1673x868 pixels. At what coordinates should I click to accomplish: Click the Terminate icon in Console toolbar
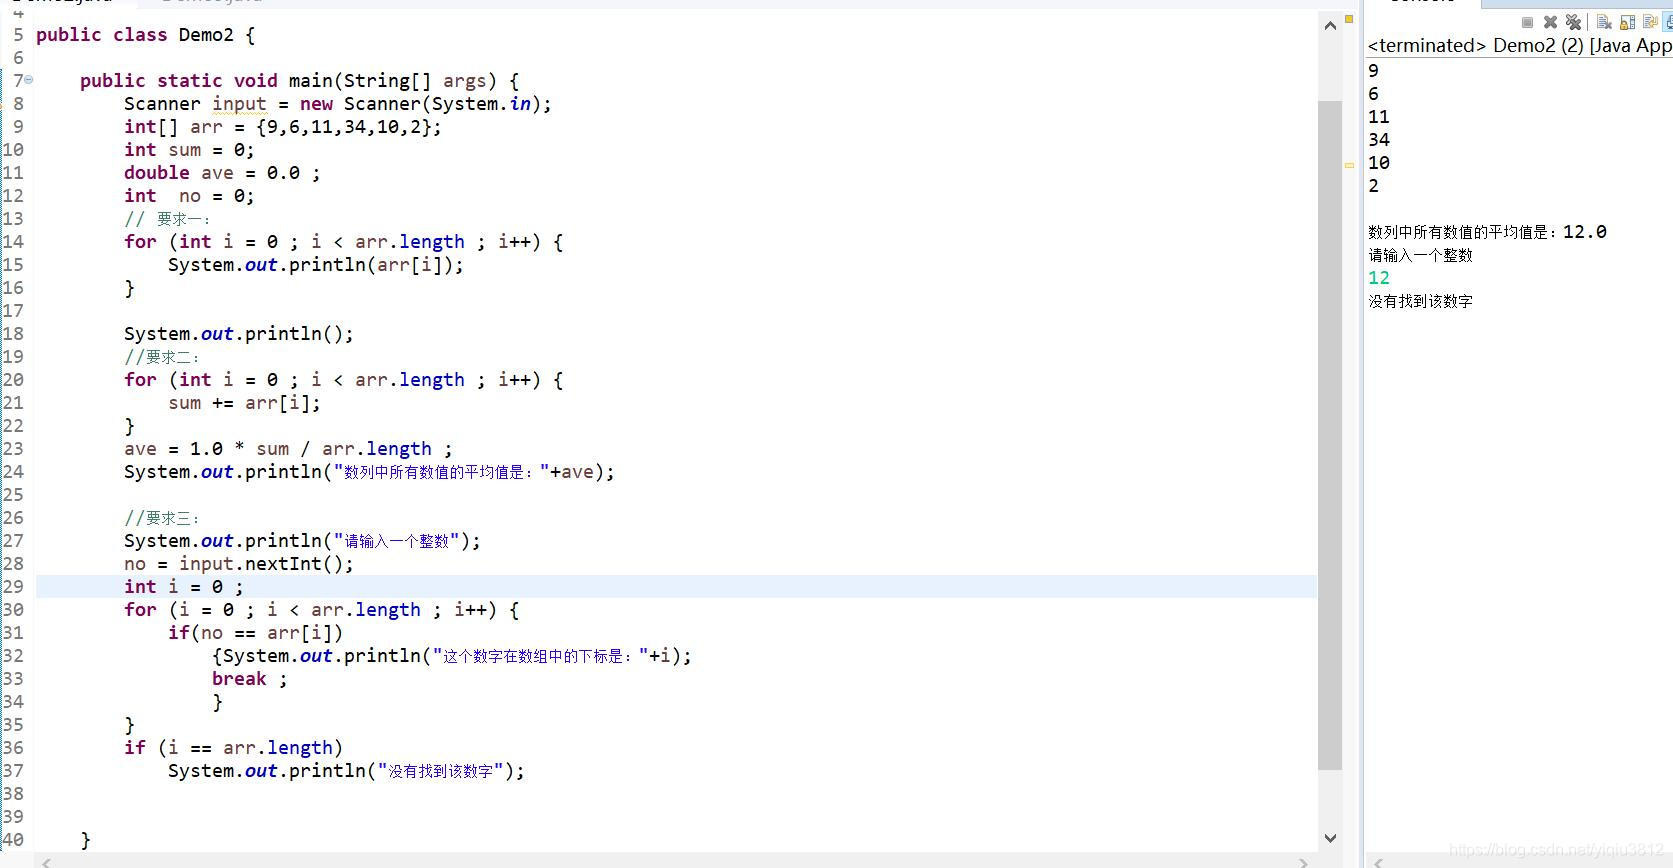tap(1527, 22)
